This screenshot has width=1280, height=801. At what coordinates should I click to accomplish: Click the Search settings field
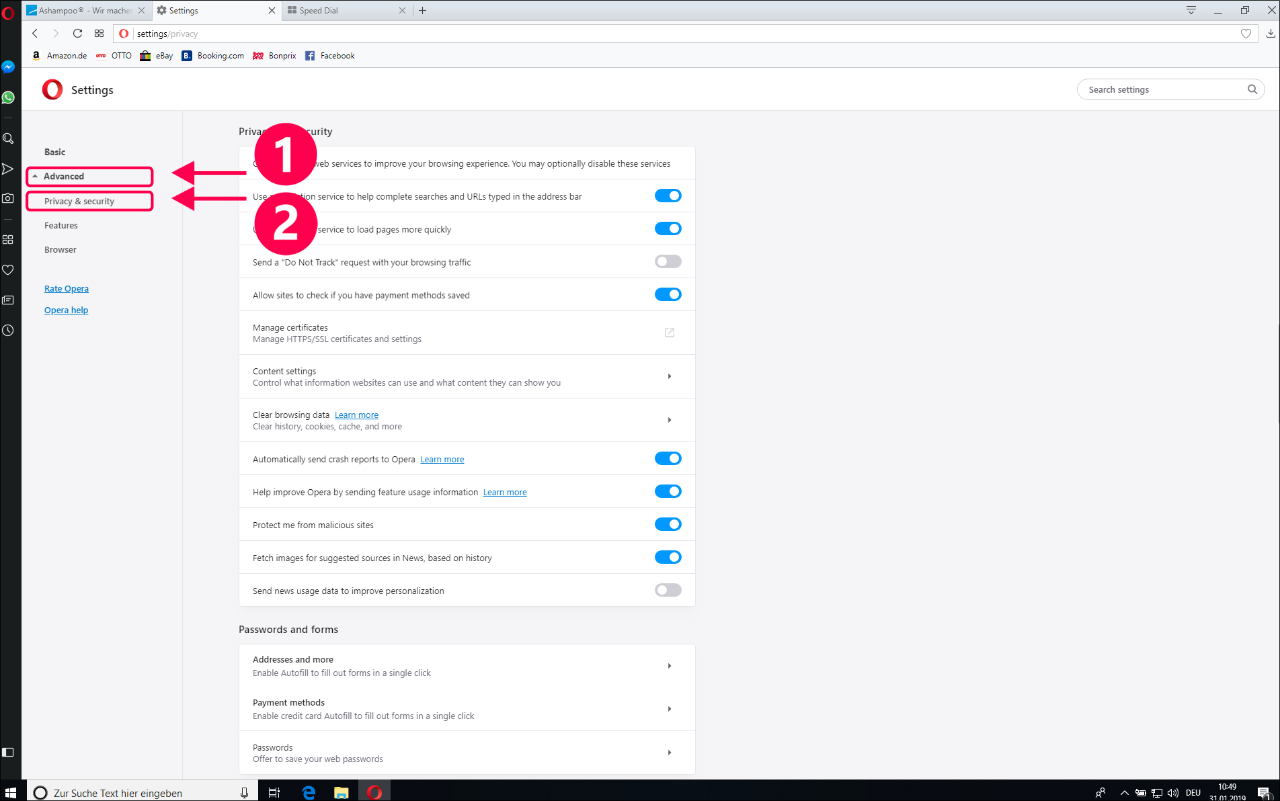[1165, 90]
